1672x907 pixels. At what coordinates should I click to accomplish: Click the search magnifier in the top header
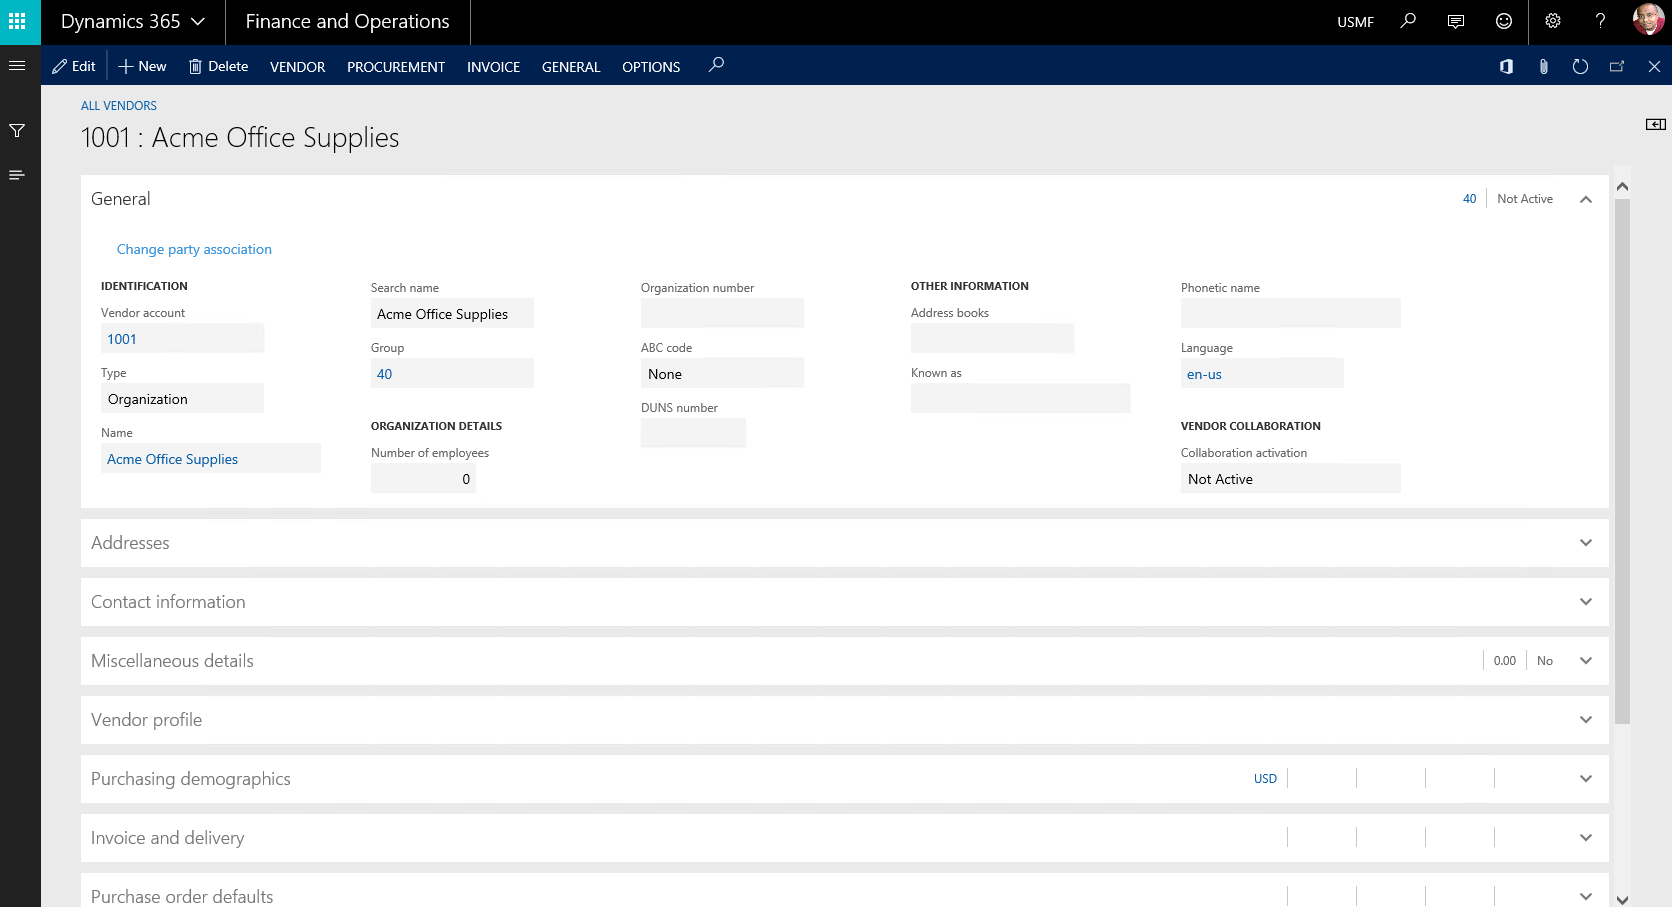[x=1408, y=21]
